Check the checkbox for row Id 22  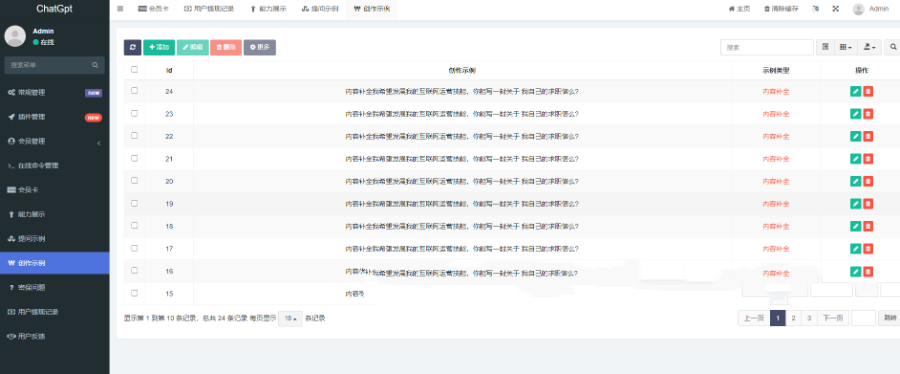(x=134, y=135)
